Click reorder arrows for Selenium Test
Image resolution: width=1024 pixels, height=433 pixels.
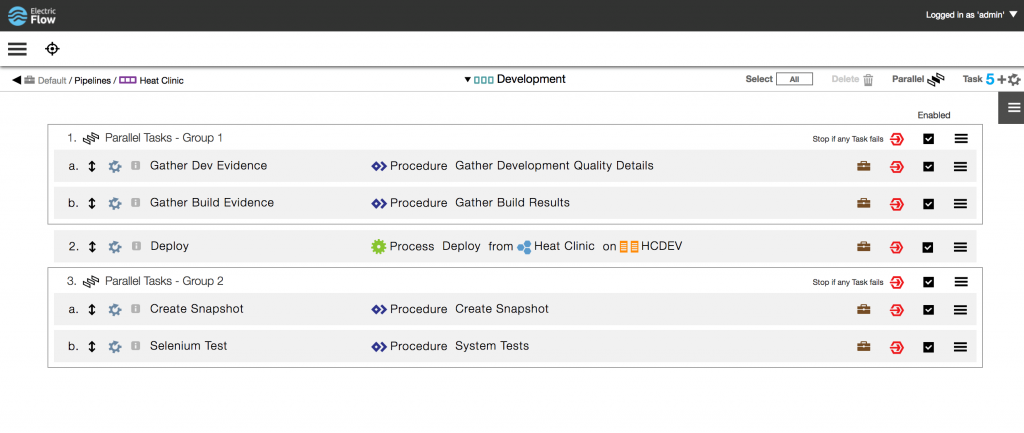click(x=92, y=347)
